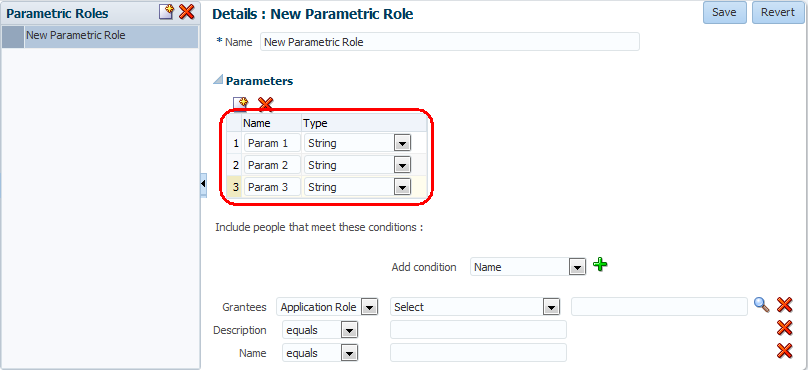This screenshot has height=370, width=808.
Task: Click the role Name input field
Action: [450, 42]
